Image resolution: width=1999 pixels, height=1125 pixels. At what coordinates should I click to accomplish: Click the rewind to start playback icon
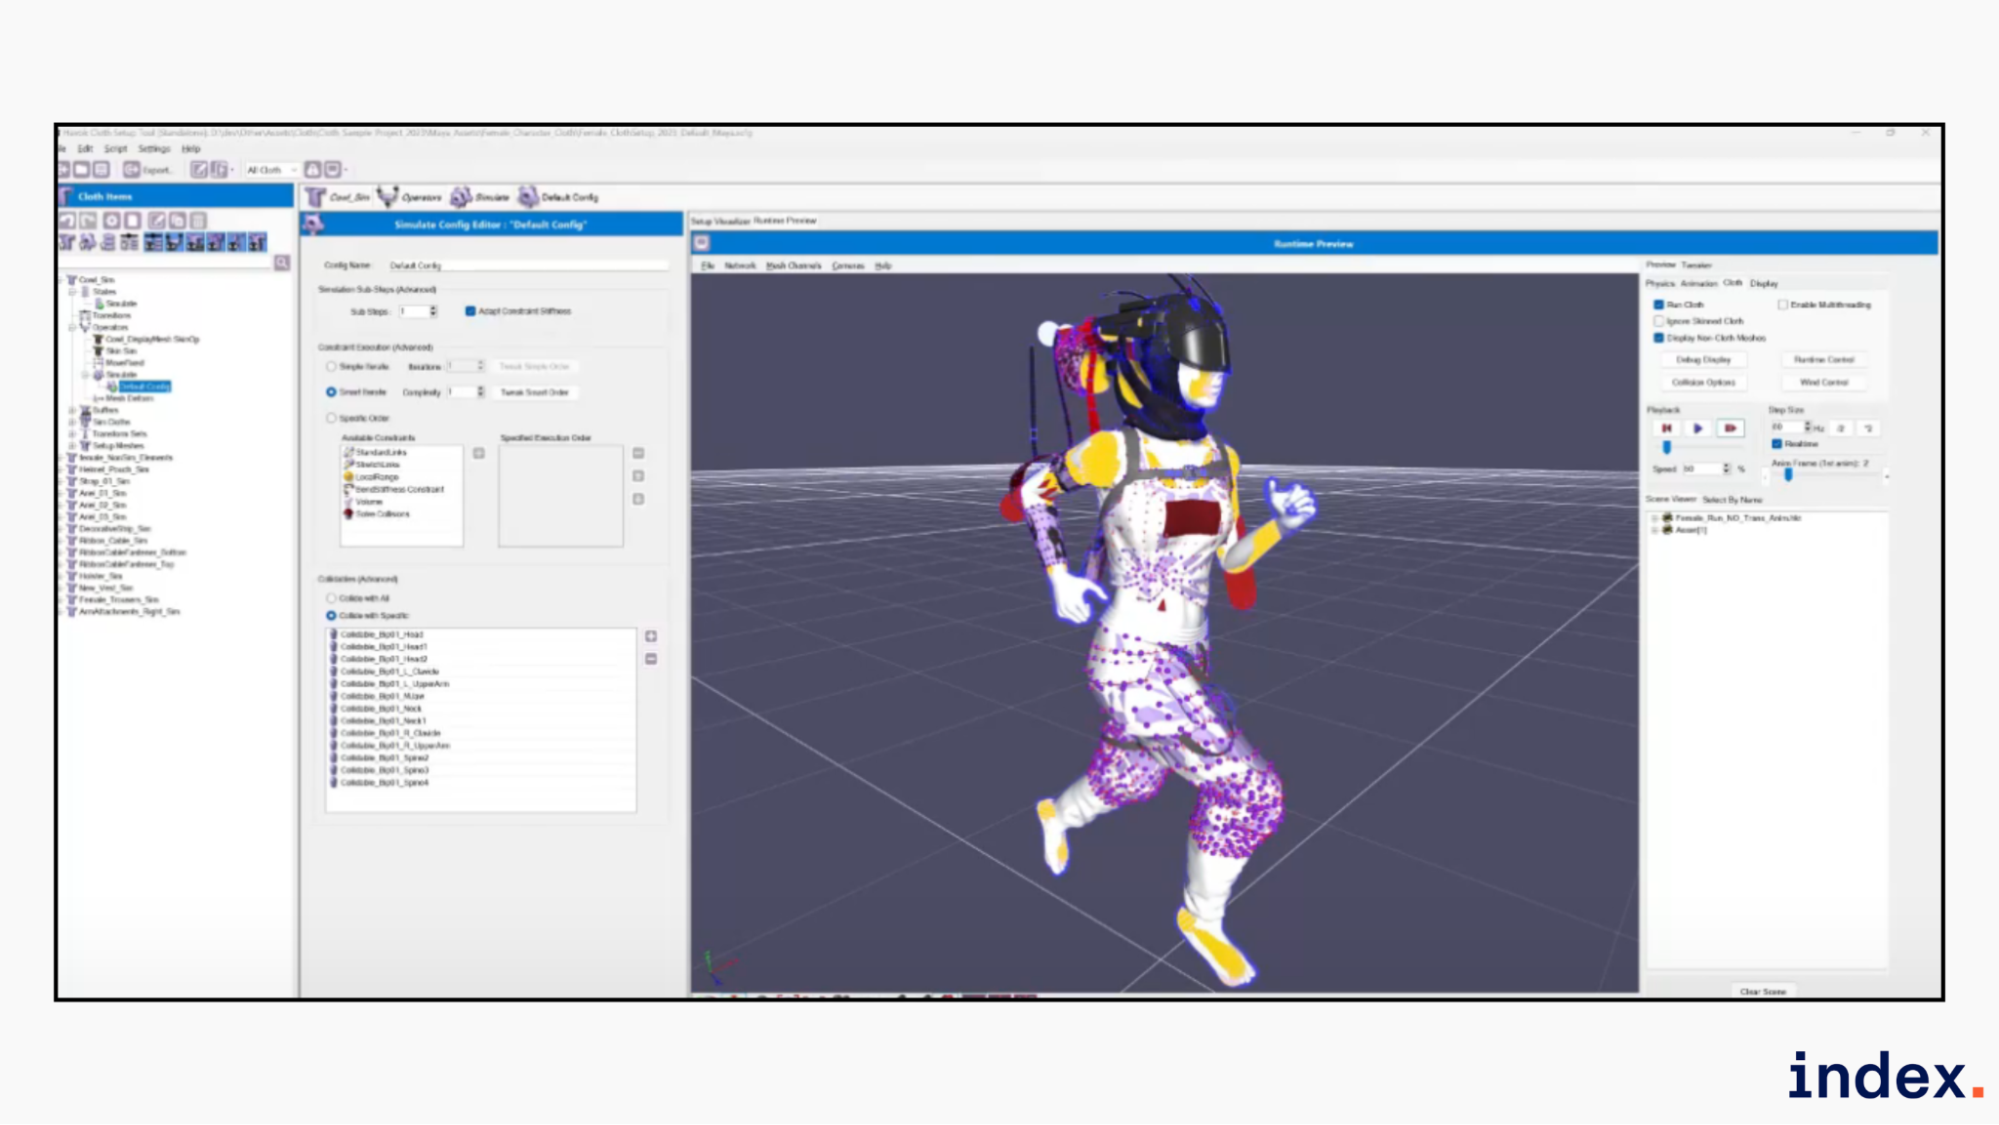1666,428
